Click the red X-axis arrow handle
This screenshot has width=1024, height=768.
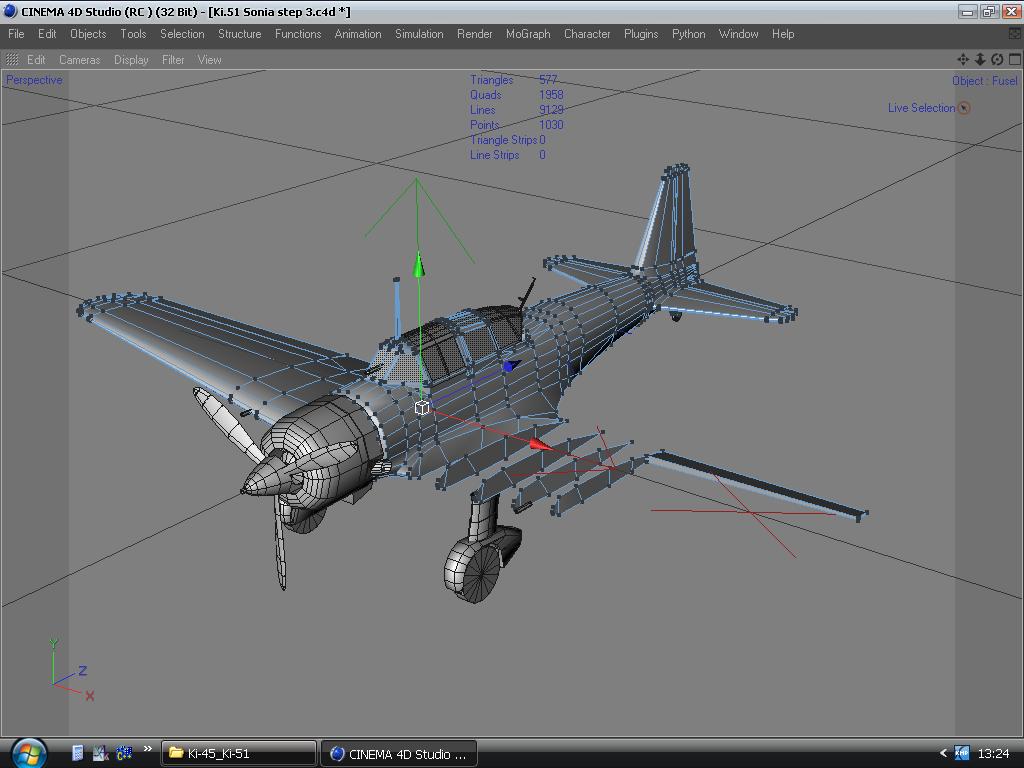tap(539, 444)
